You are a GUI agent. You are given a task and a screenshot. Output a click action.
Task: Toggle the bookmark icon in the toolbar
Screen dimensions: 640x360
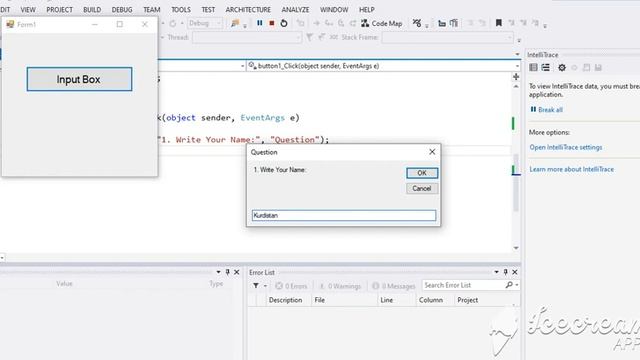tap(498, 23)
